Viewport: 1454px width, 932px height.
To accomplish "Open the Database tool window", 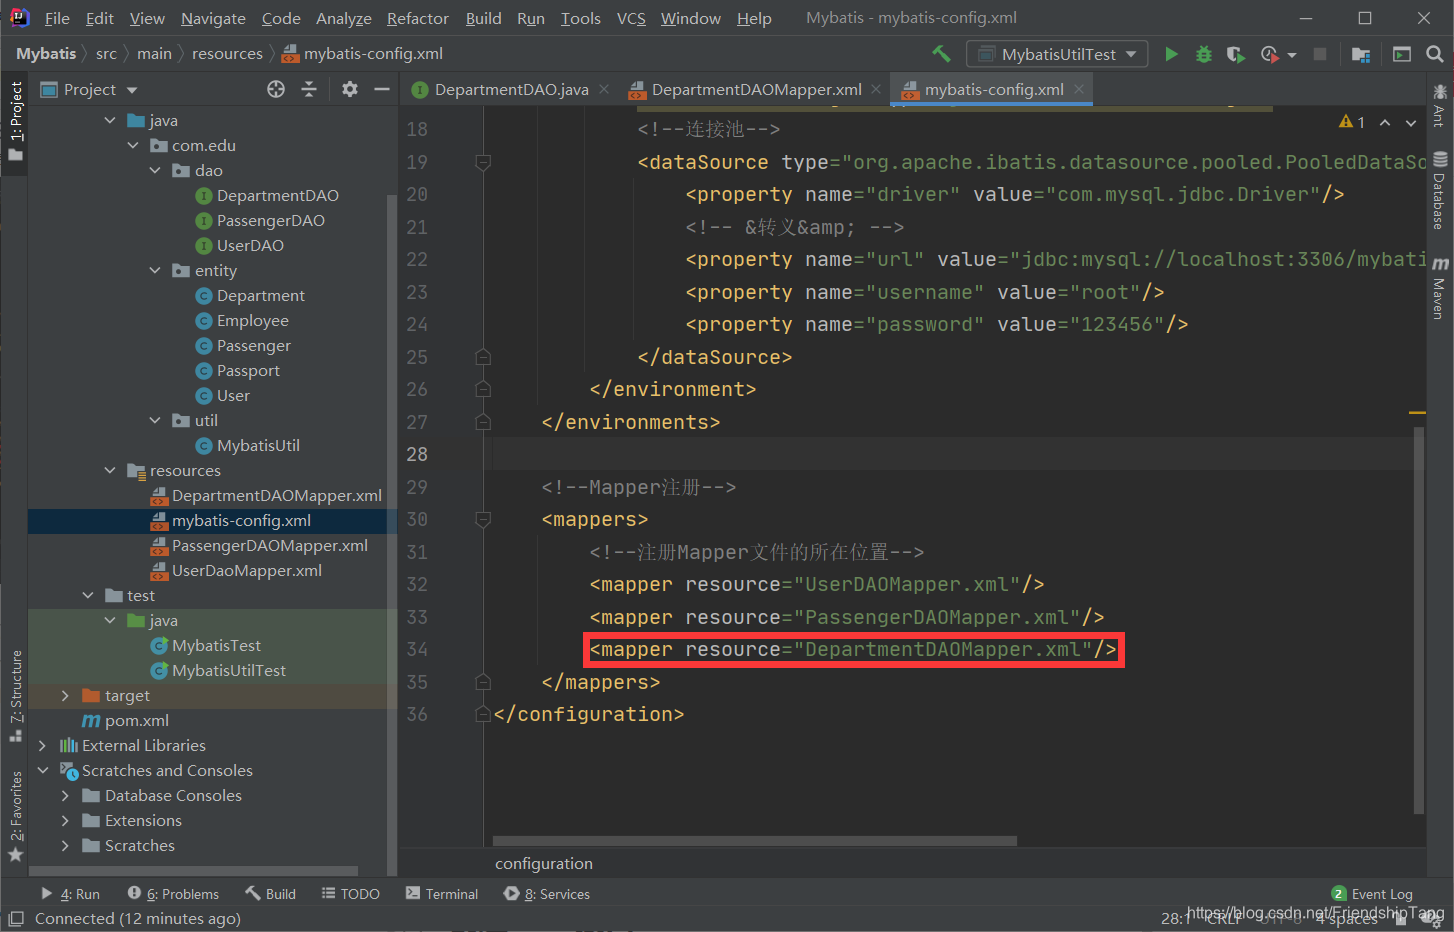I will pos(1440,190).
